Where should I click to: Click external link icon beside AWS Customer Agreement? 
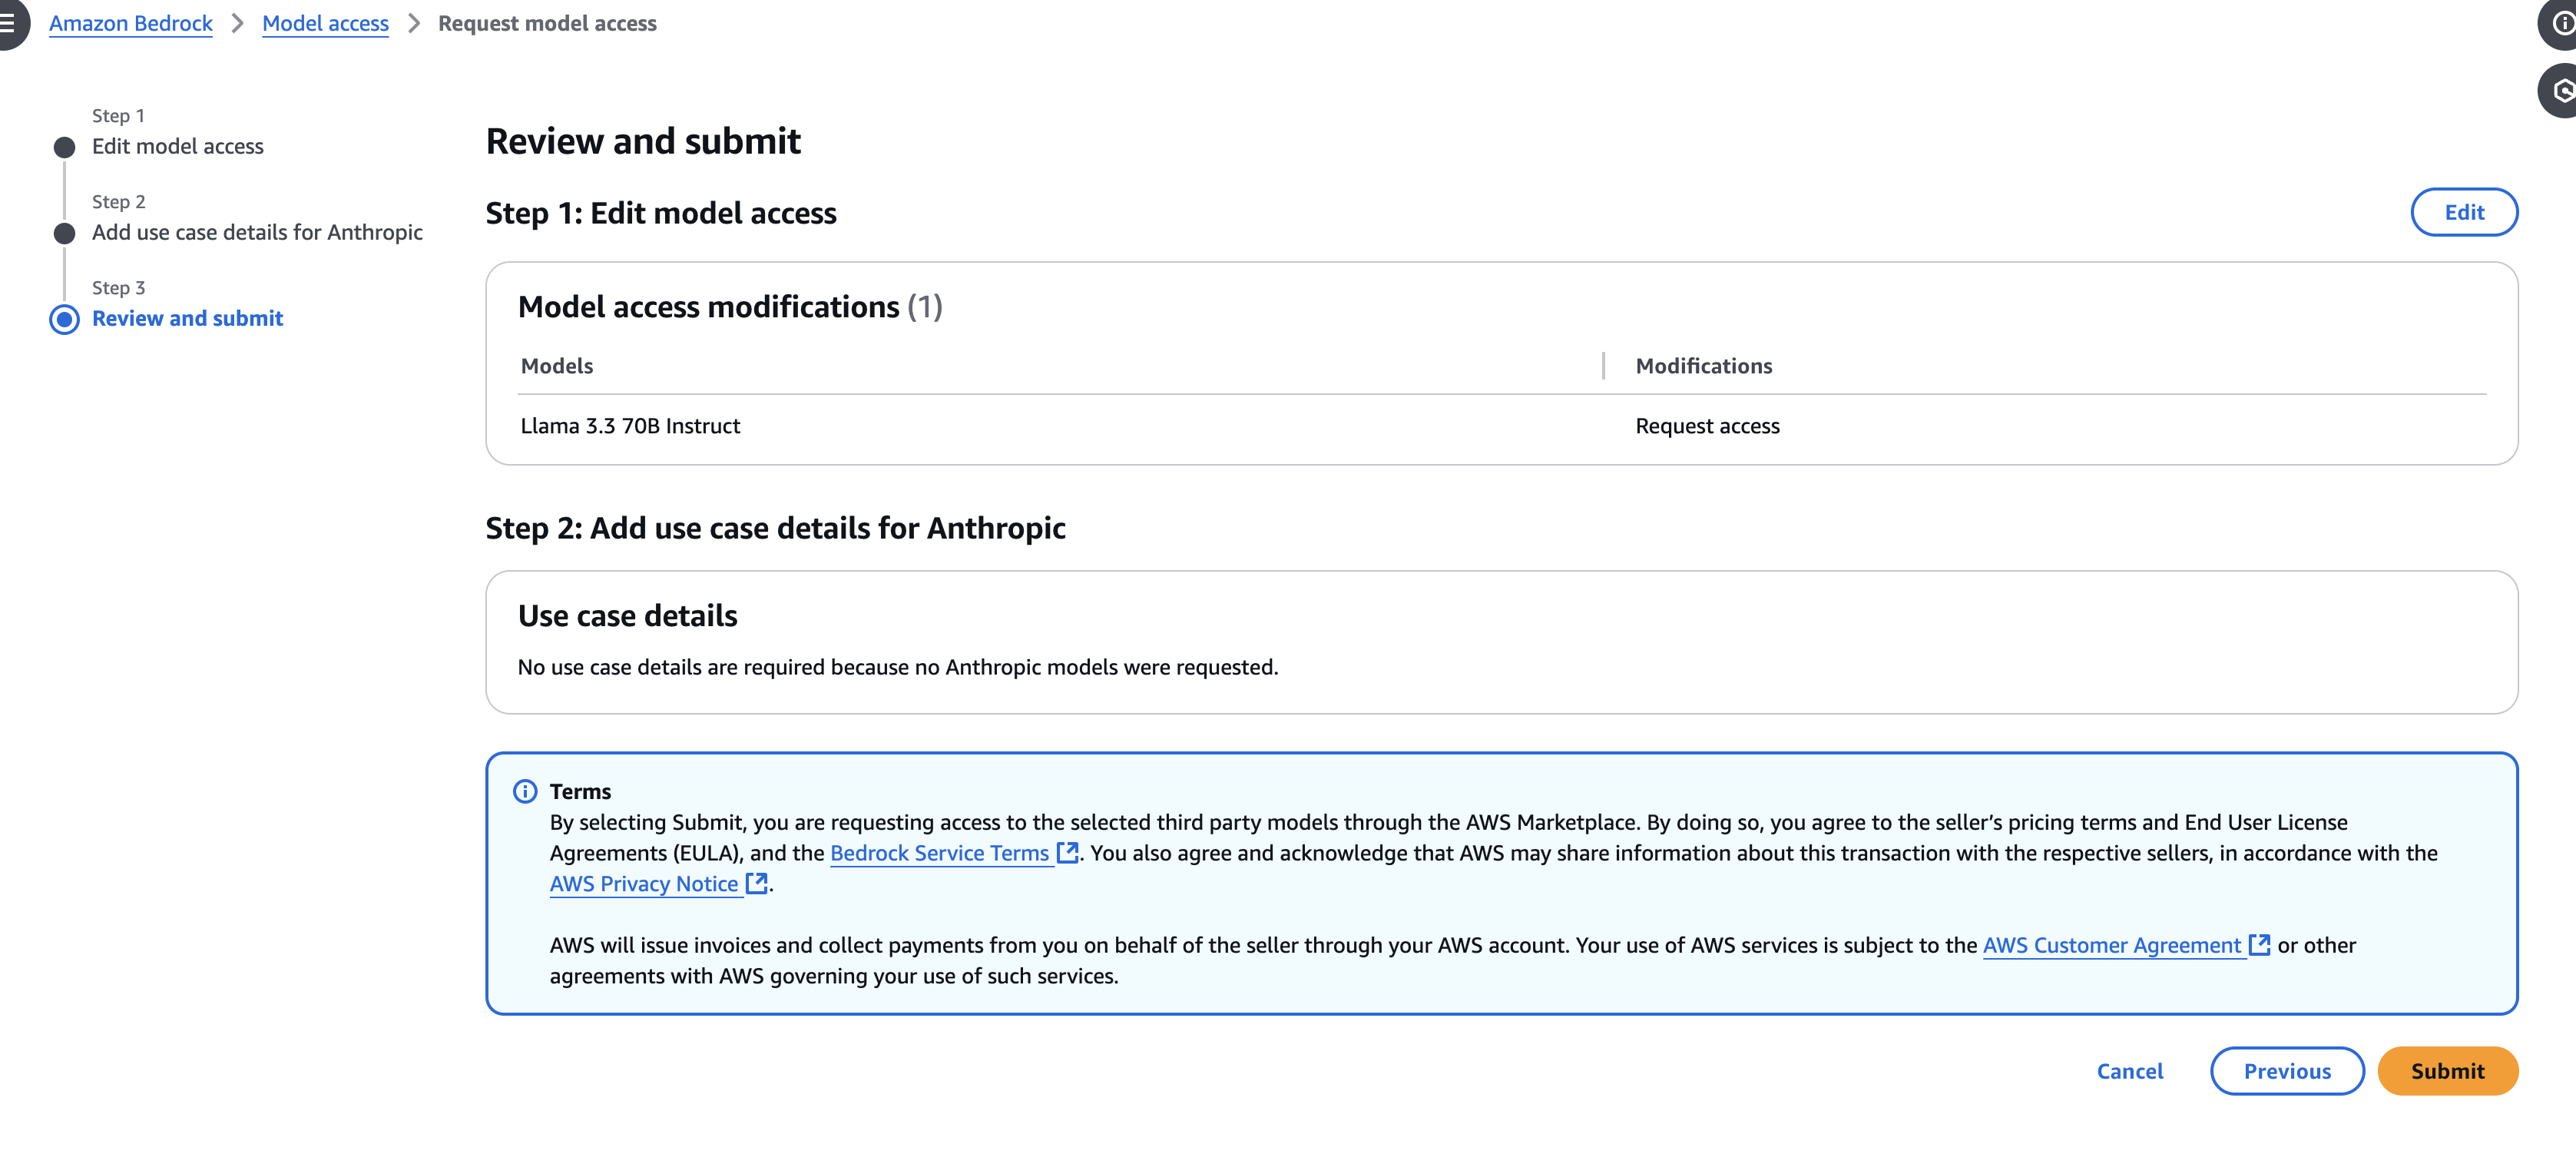point(2259,945)
